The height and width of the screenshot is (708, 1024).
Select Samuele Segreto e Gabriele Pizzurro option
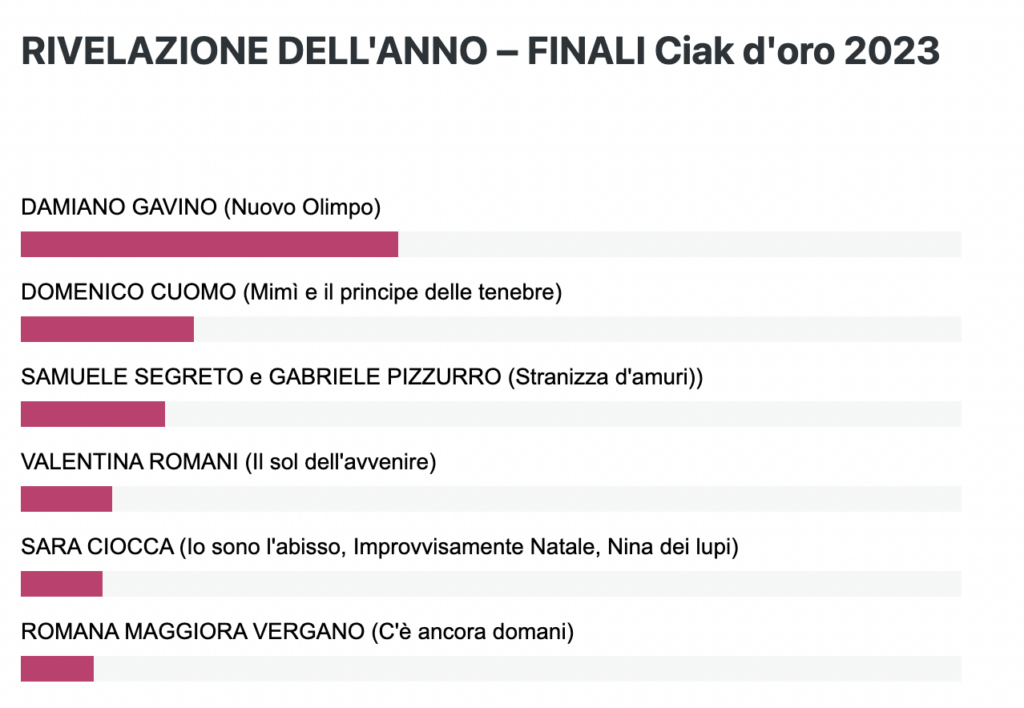click(x=362, y=377)
